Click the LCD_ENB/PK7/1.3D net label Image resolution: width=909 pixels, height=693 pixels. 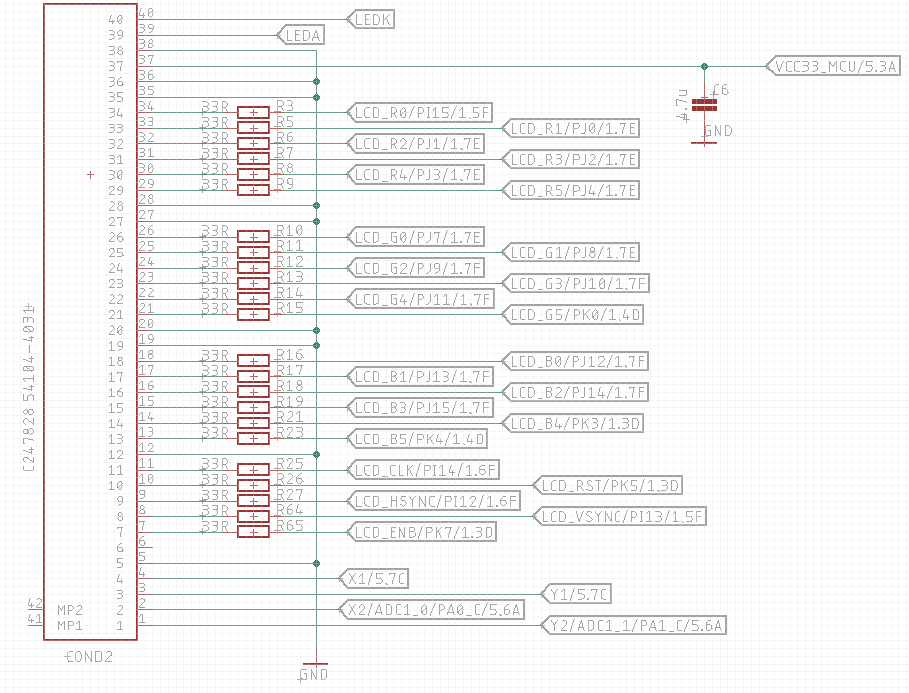(x=421, y=532)
